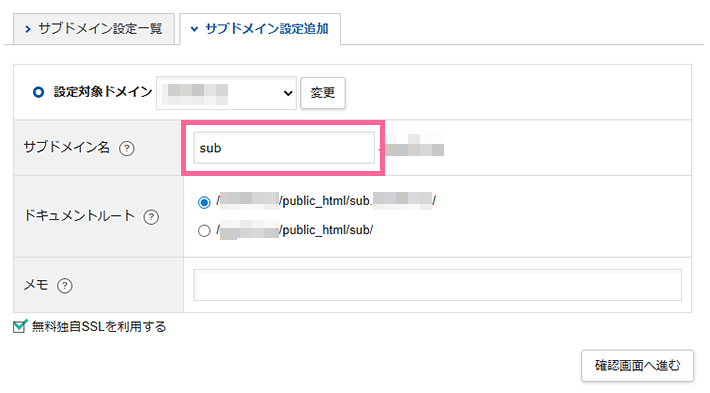Select the /public_html/sub/ document root option
710x393 pixels.
pyautogui.click(x=204, y=231)
